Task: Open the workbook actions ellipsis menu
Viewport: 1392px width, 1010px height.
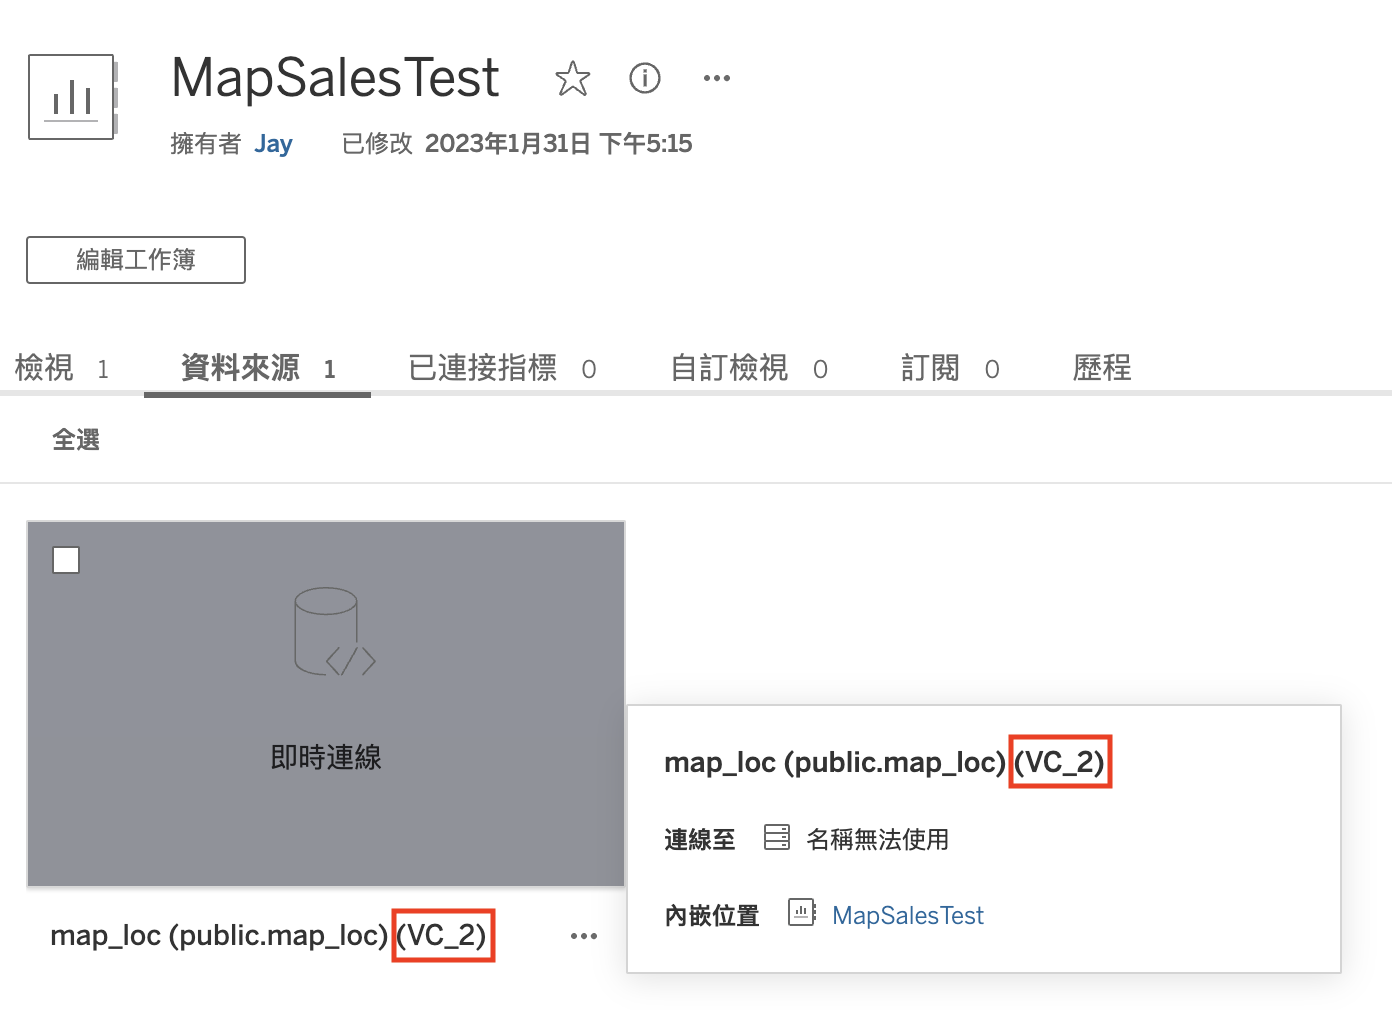Action: 717,78
